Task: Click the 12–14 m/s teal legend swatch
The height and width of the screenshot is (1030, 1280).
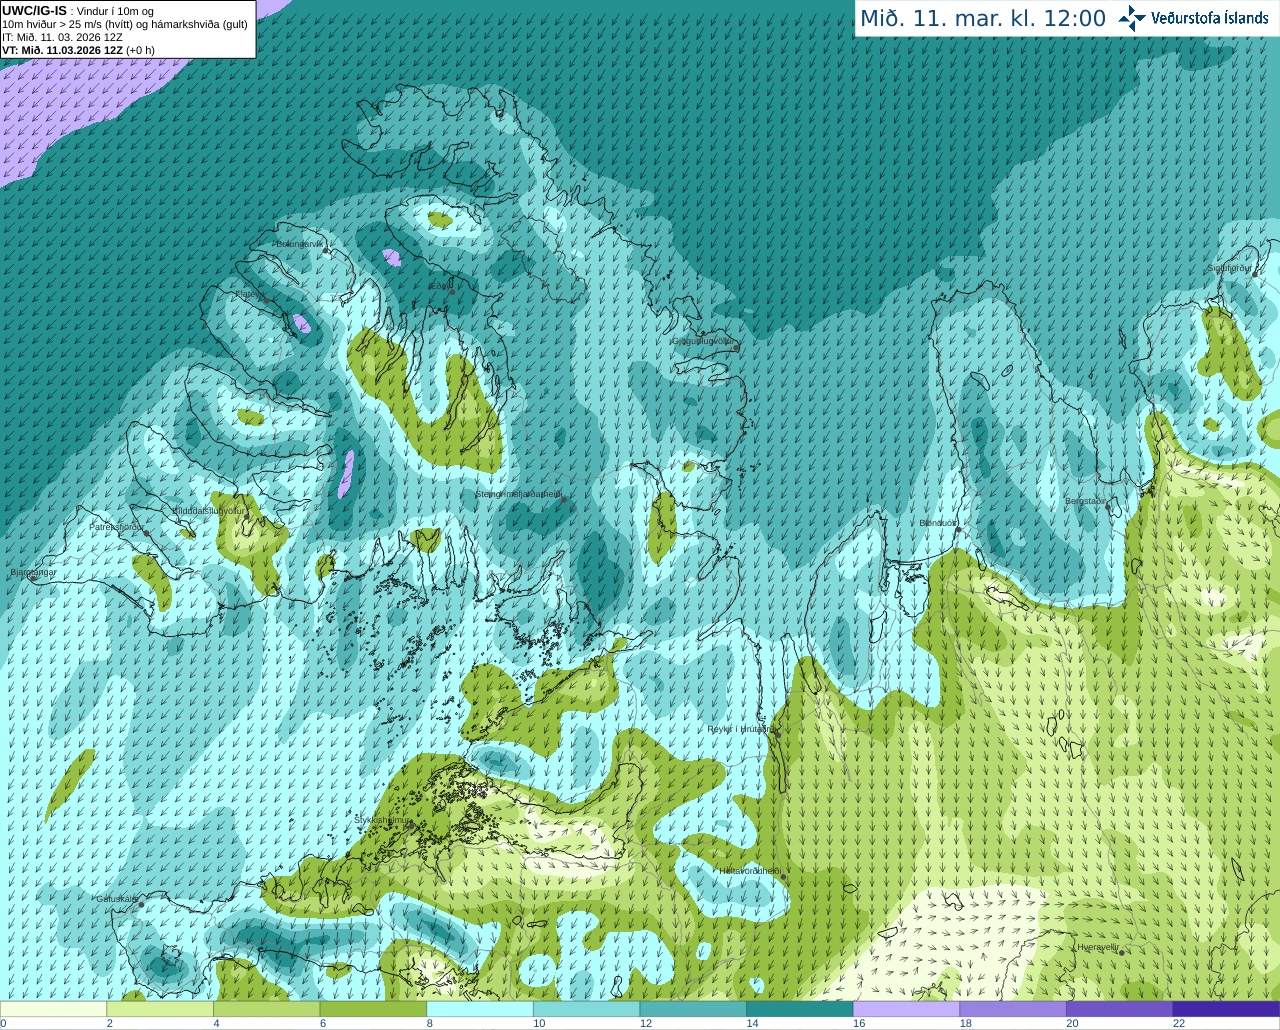Action: click(693, 1009)
